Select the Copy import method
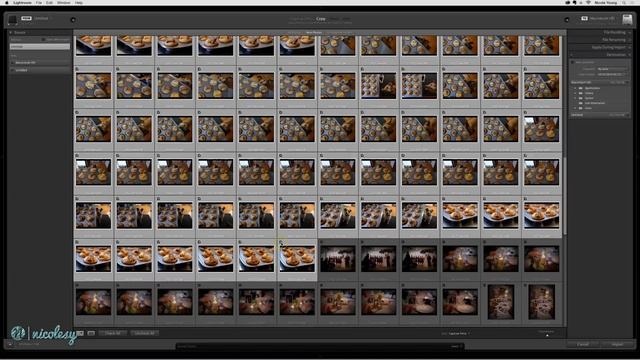 321,19
